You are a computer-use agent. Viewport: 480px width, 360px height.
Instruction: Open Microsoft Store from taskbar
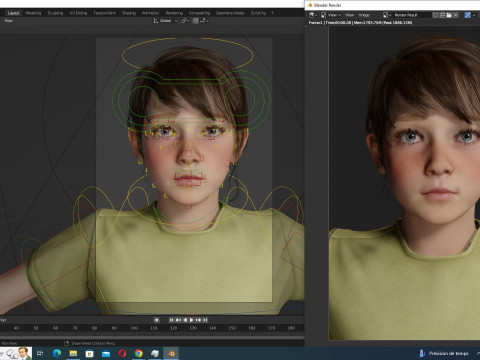point(90,353)
